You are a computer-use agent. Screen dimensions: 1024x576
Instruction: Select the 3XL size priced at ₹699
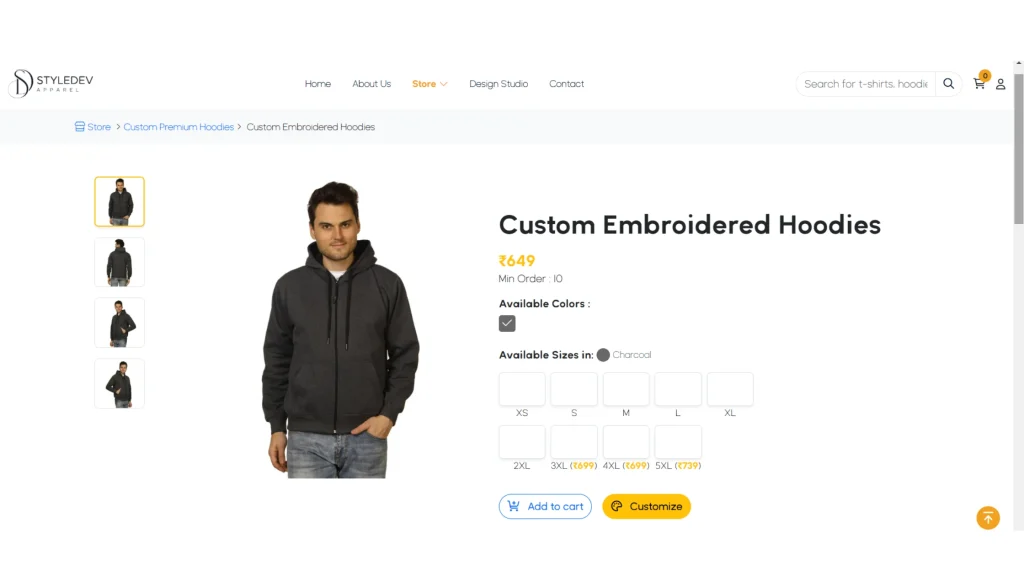click(x=573, y=442)
